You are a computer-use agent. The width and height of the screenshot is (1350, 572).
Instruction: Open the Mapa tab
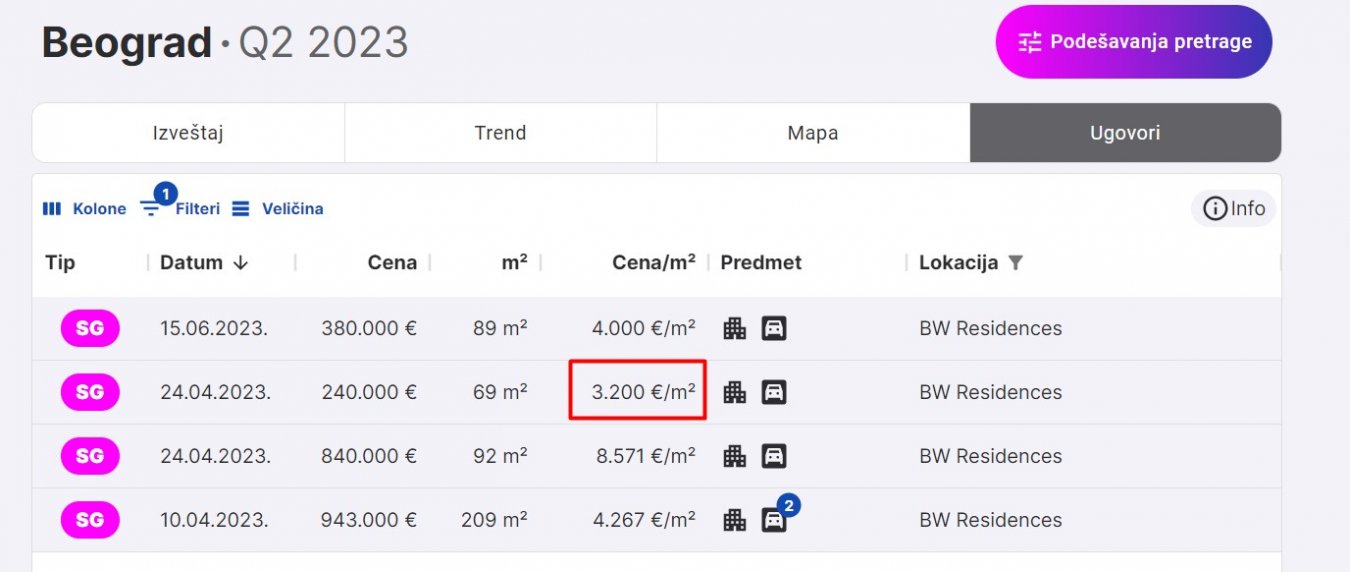(x=812, y=133)
